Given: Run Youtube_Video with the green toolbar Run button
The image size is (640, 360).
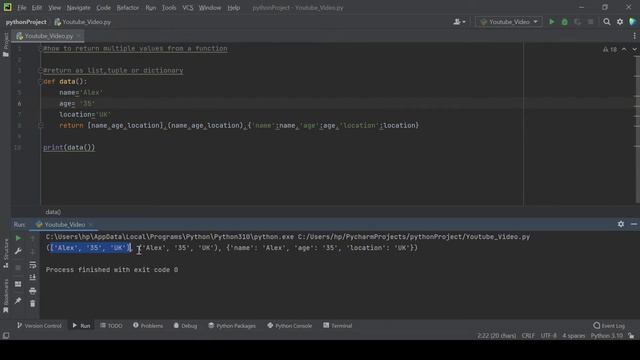Looking at the screenshot, I should (x=551, y=22).
